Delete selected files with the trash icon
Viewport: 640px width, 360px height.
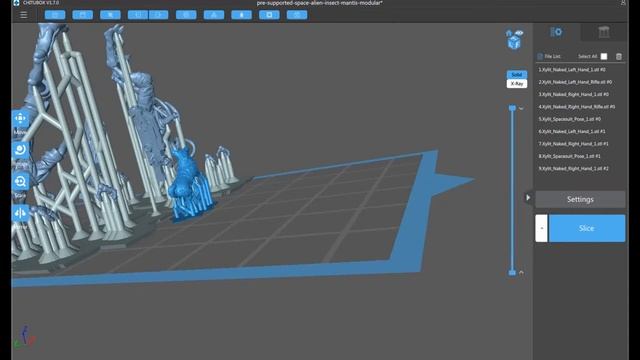[x=619, y=56]
